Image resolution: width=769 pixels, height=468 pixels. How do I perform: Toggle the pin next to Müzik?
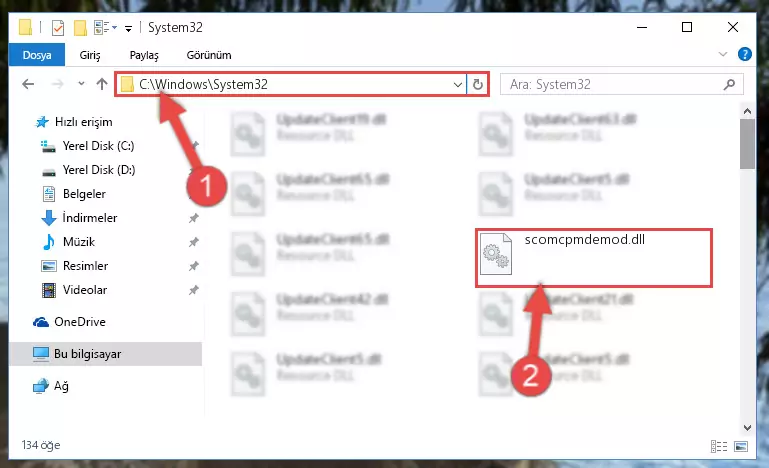(x=194, y=242)
